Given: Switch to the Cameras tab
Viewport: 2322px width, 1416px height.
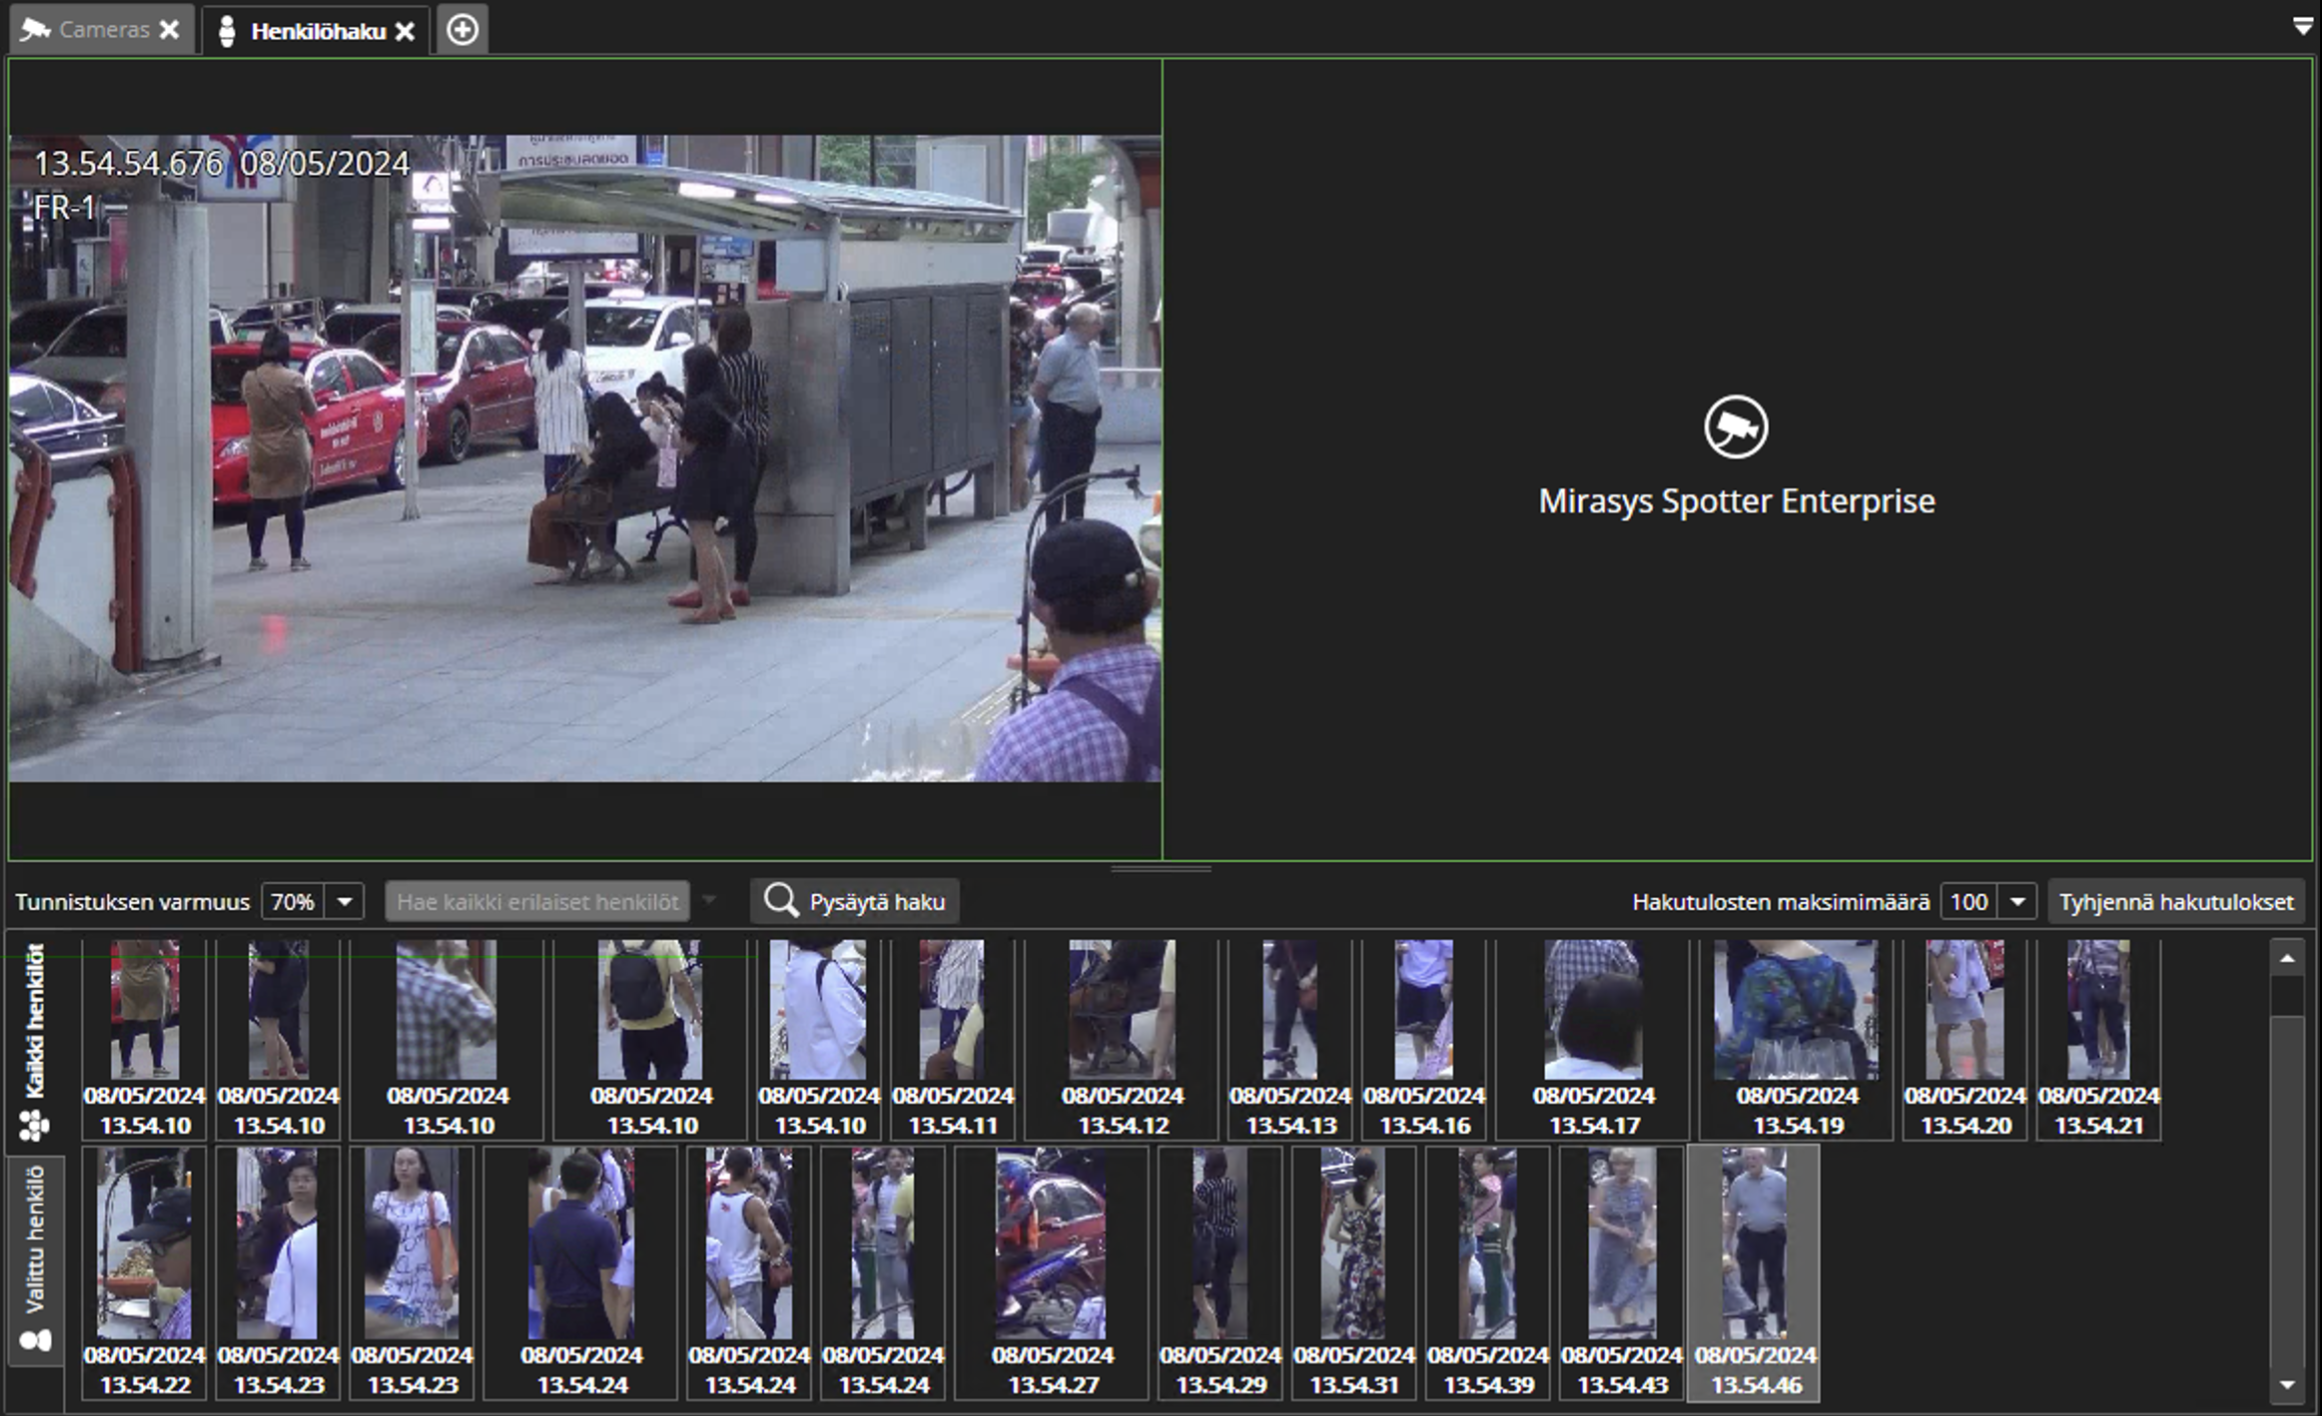Looking at the screenshot, I should pos(103,30).
